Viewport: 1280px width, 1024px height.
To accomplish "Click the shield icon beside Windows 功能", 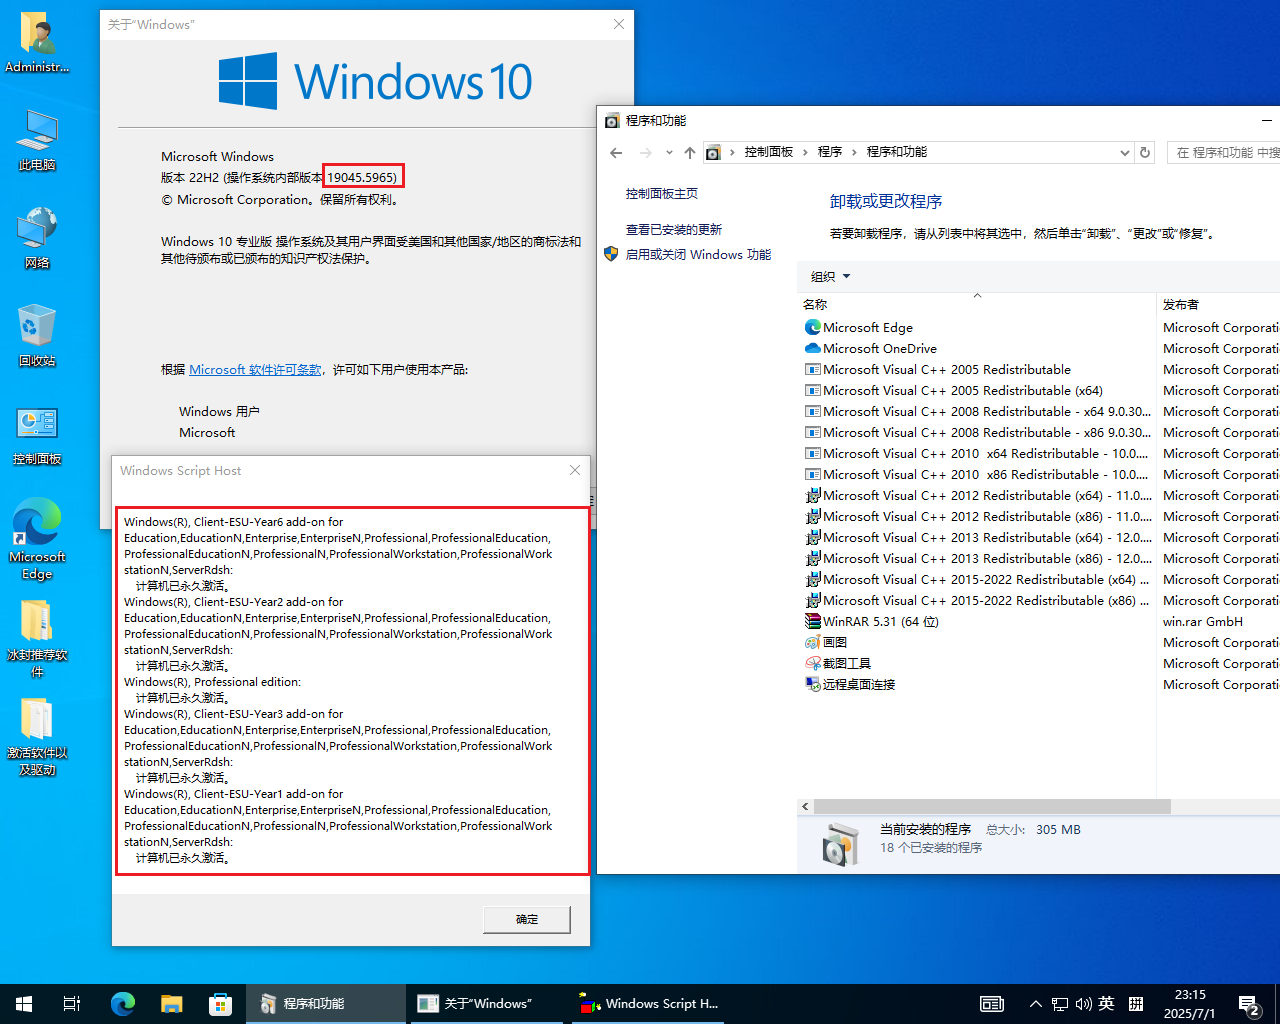I will coord(611,254).
